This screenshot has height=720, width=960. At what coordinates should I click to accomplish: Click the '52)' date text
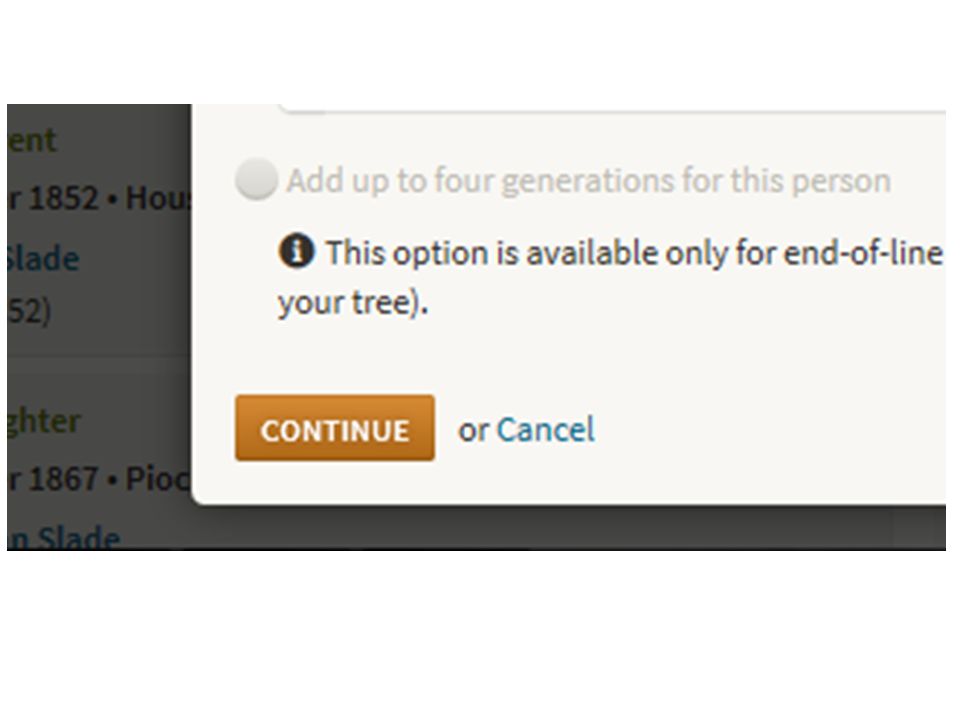pyautogui.click(x=29, y=312)
